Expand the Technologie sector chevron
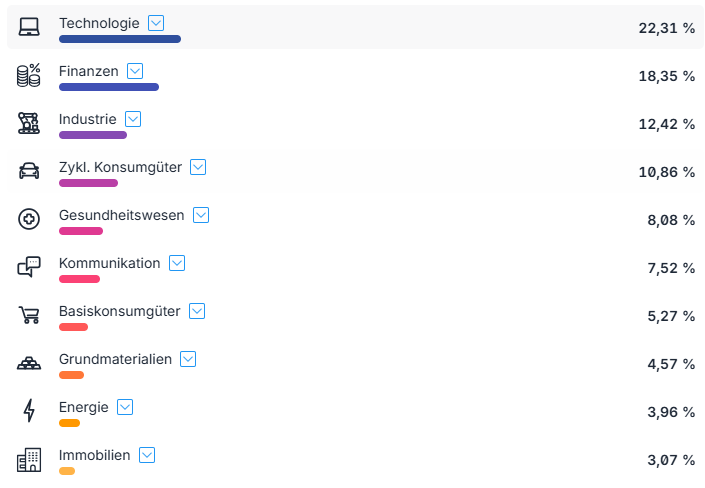Viewport: 705px width, 488px height. 156,23
